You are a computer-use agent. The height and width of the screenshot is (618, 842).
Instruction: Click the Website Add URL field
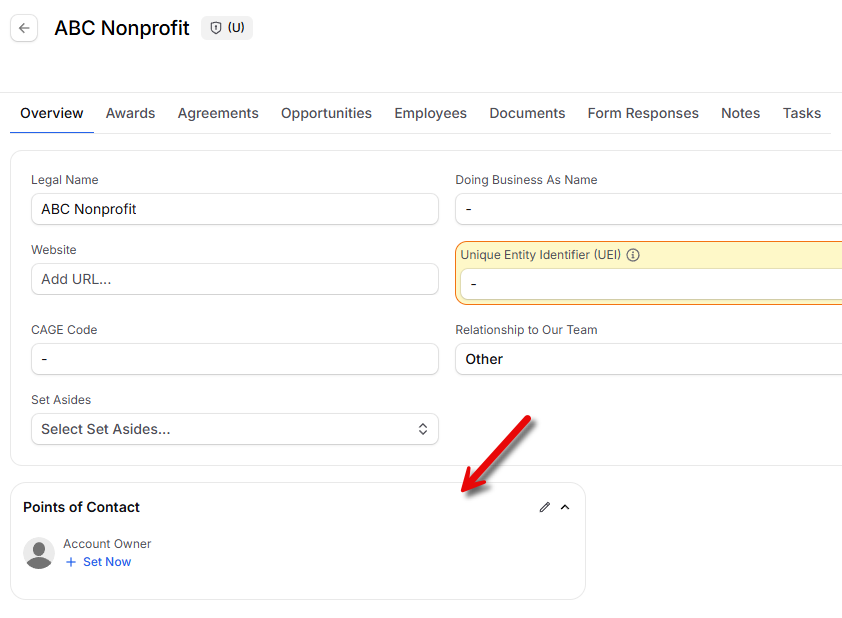(235, 279)
